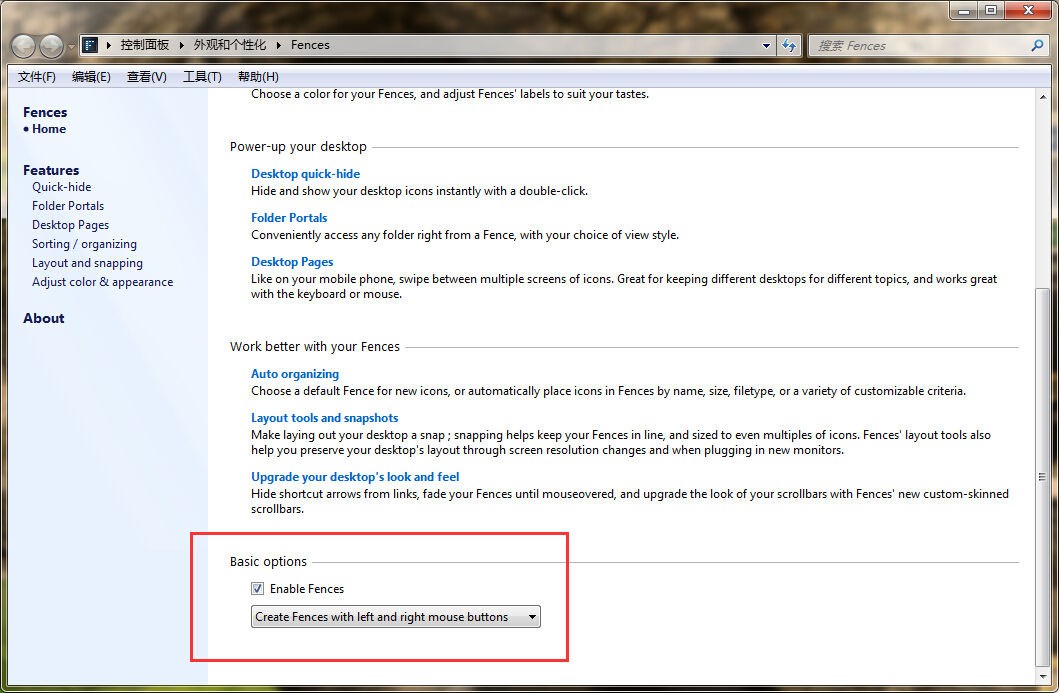1059x693 pixels.
Task: Open Quick-hide in the Features list
Action: pyautogui.click(x=61, y=187)
